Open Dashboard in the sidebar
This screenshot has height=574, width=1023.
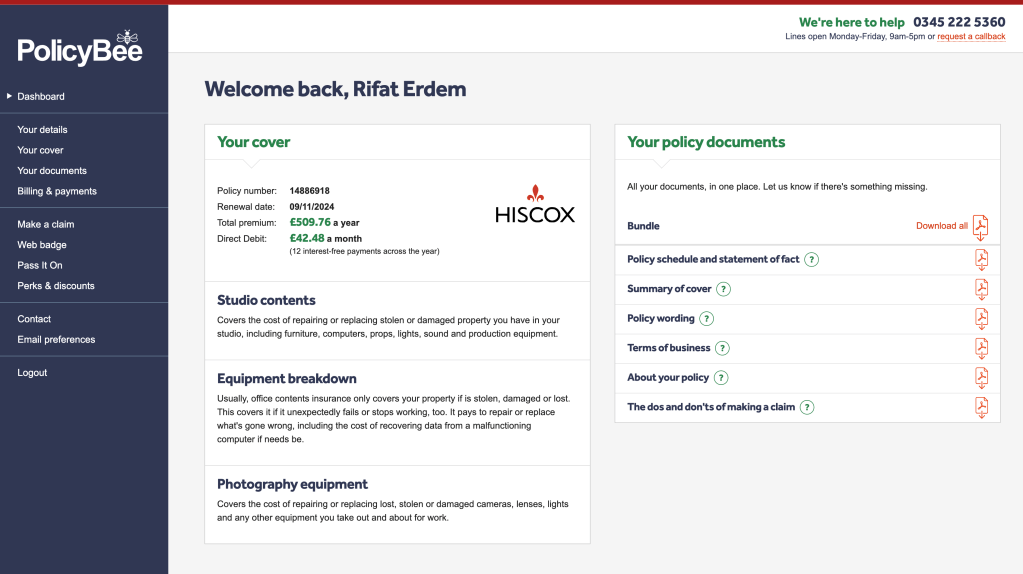point(41,97)
